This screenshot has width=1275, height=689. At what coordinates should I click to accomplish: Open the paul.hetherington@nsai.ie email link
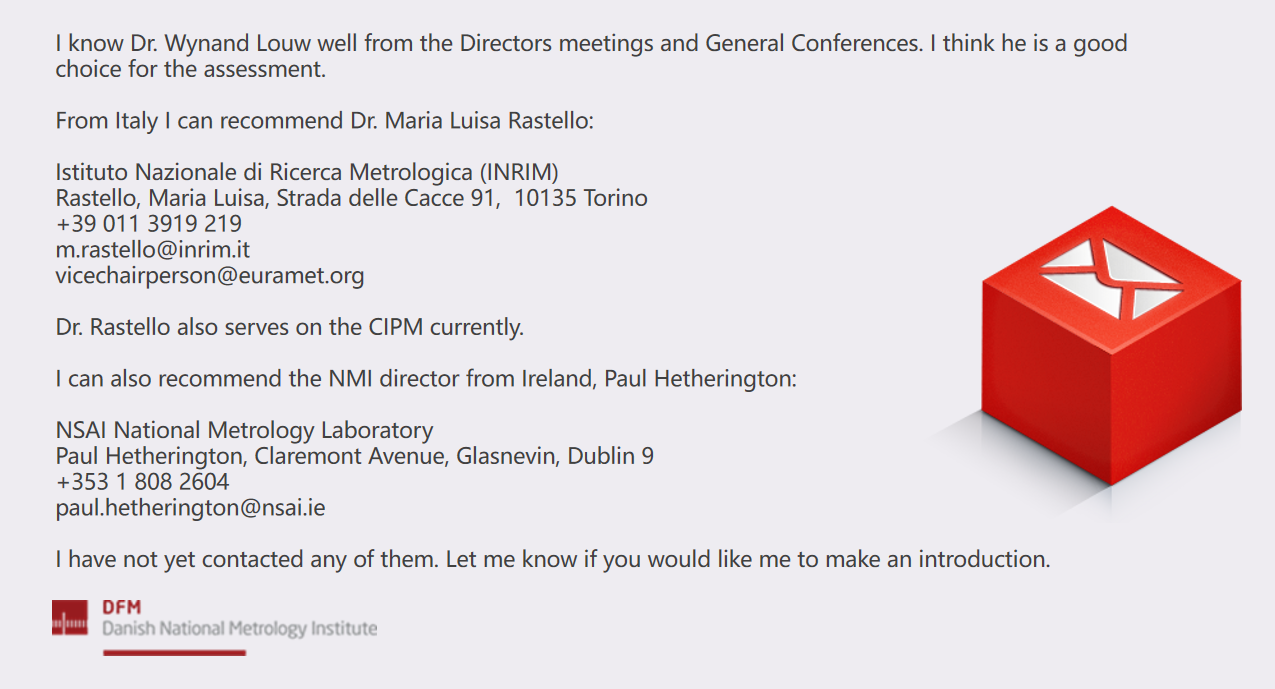click(x=191, y=507)
